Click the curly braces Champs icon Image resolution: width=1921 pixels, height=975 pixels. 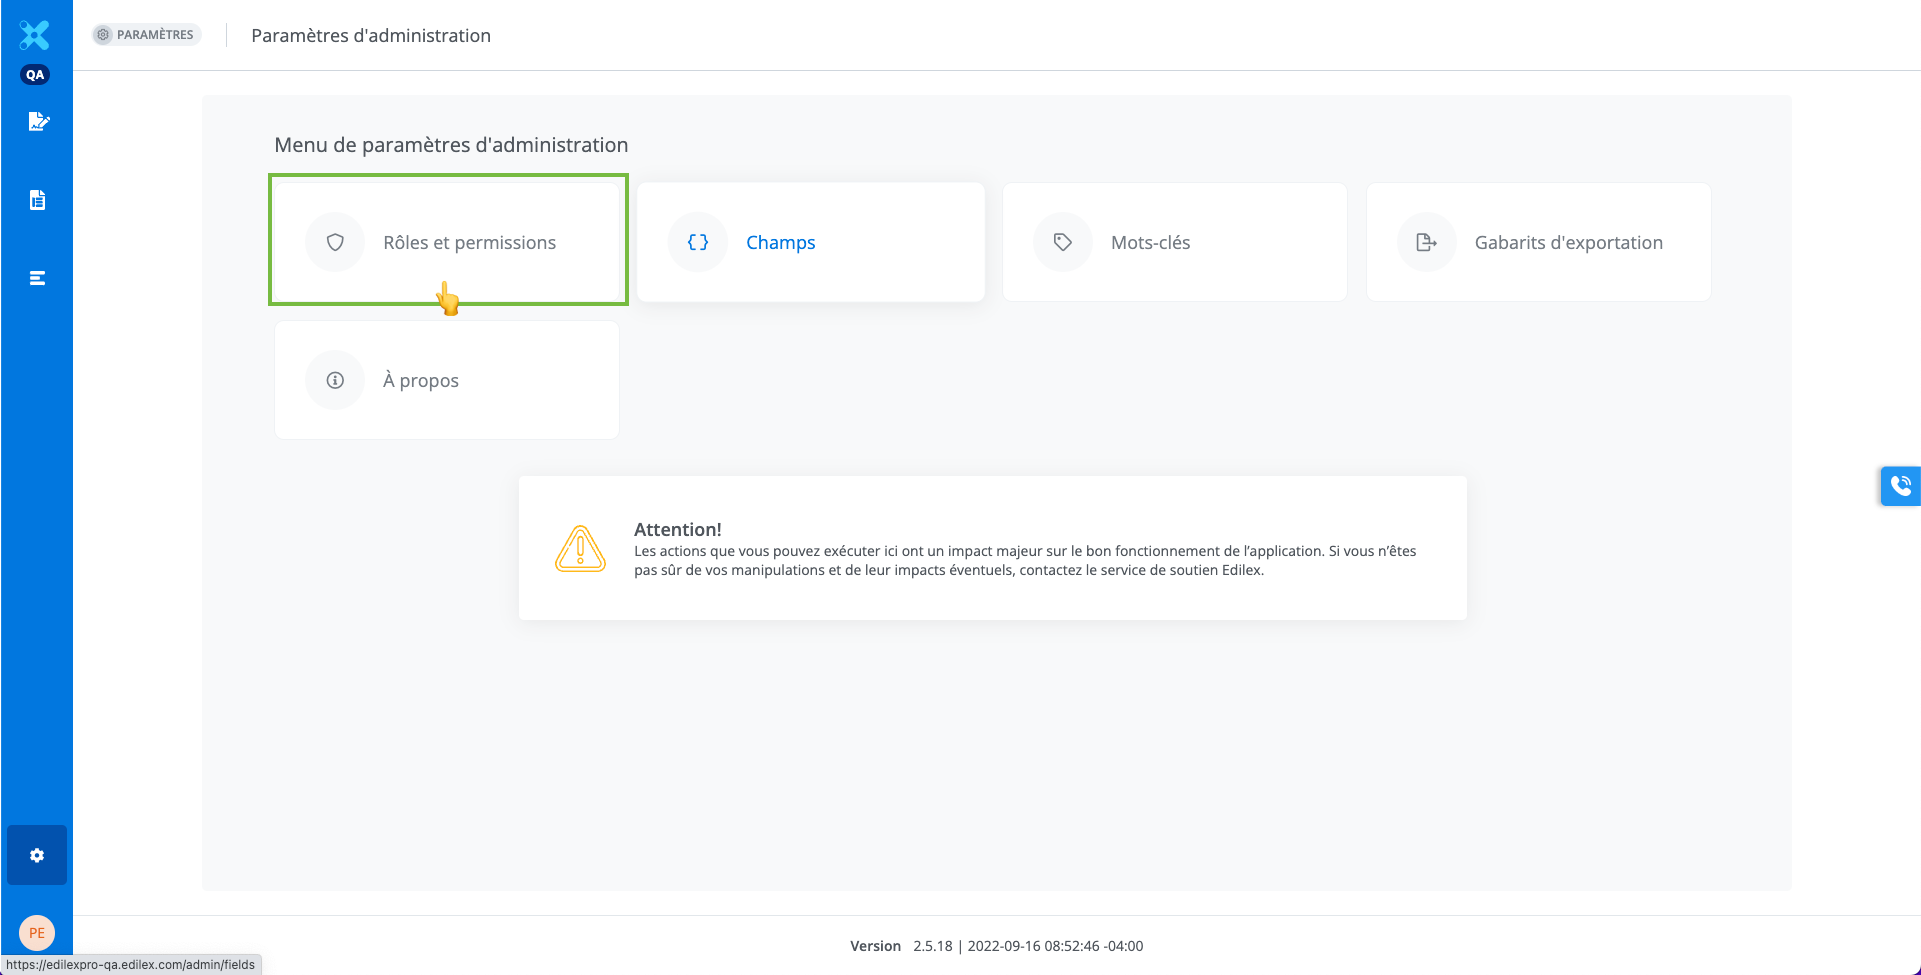[x=698, y=242]
